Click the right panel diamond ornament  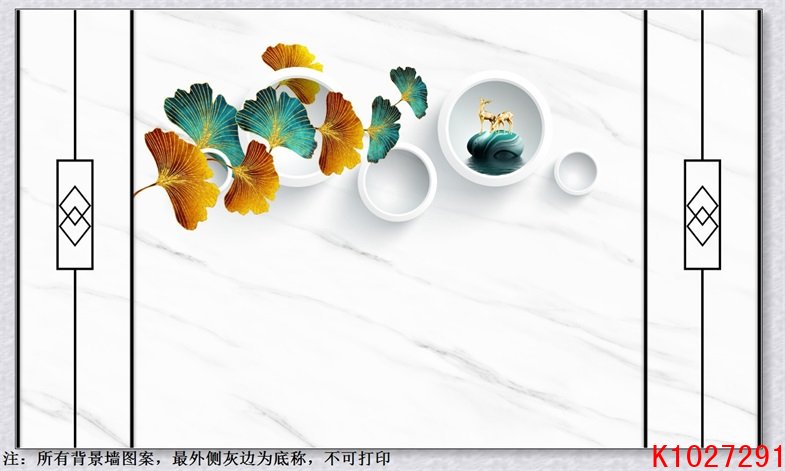702,215
